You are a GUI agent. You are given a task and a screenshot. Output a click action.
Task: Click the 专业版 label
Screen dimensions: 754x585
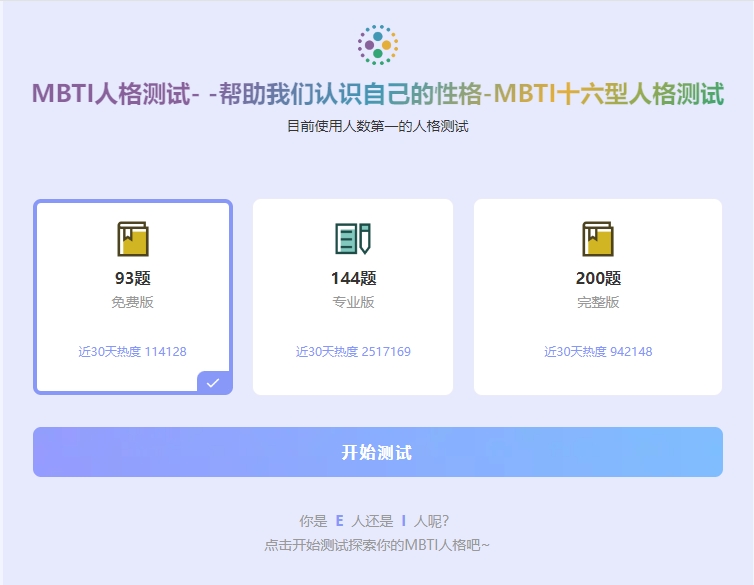352,302
